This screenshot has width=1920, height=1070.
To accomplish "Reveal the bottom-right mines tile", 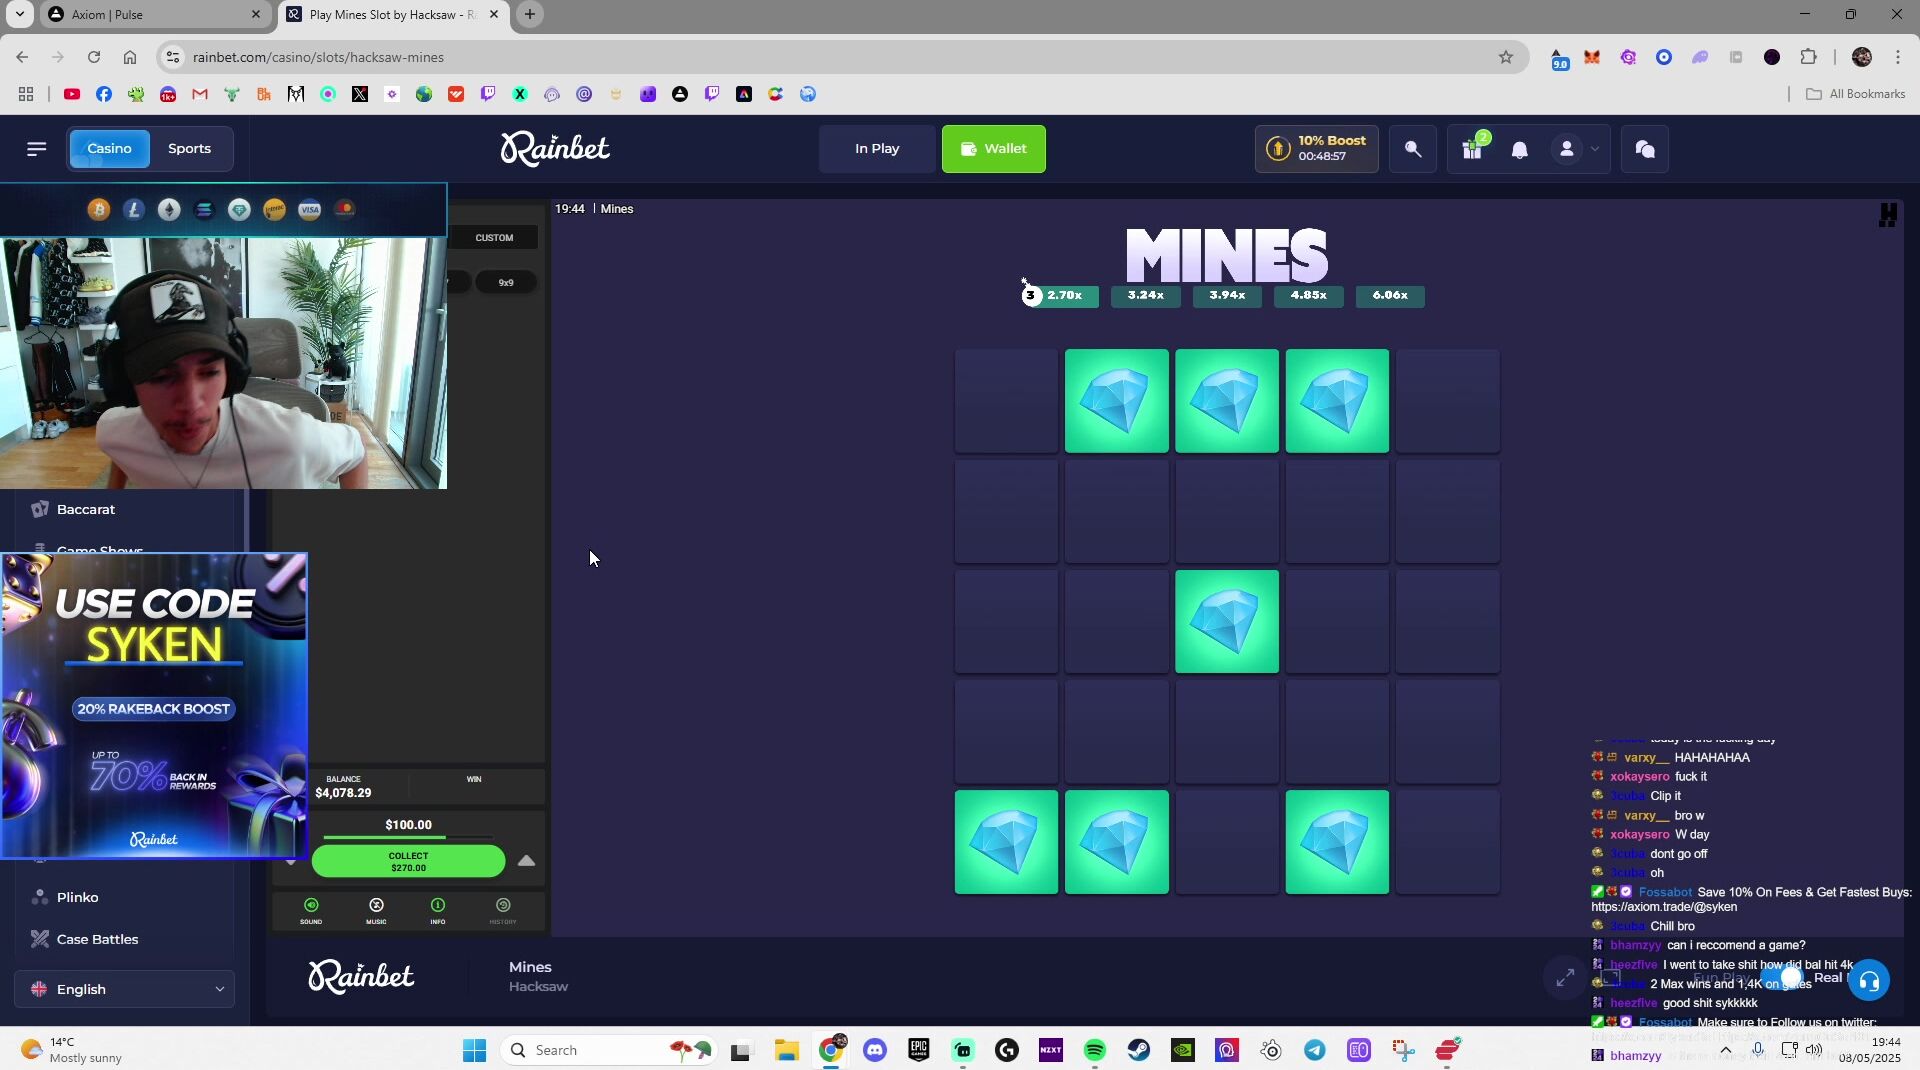I will (1447, 842).
